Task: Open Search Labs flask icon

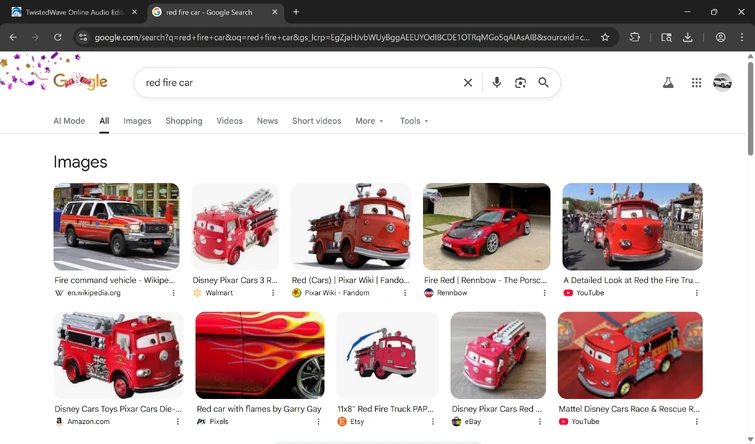Action: pos(668,82)
